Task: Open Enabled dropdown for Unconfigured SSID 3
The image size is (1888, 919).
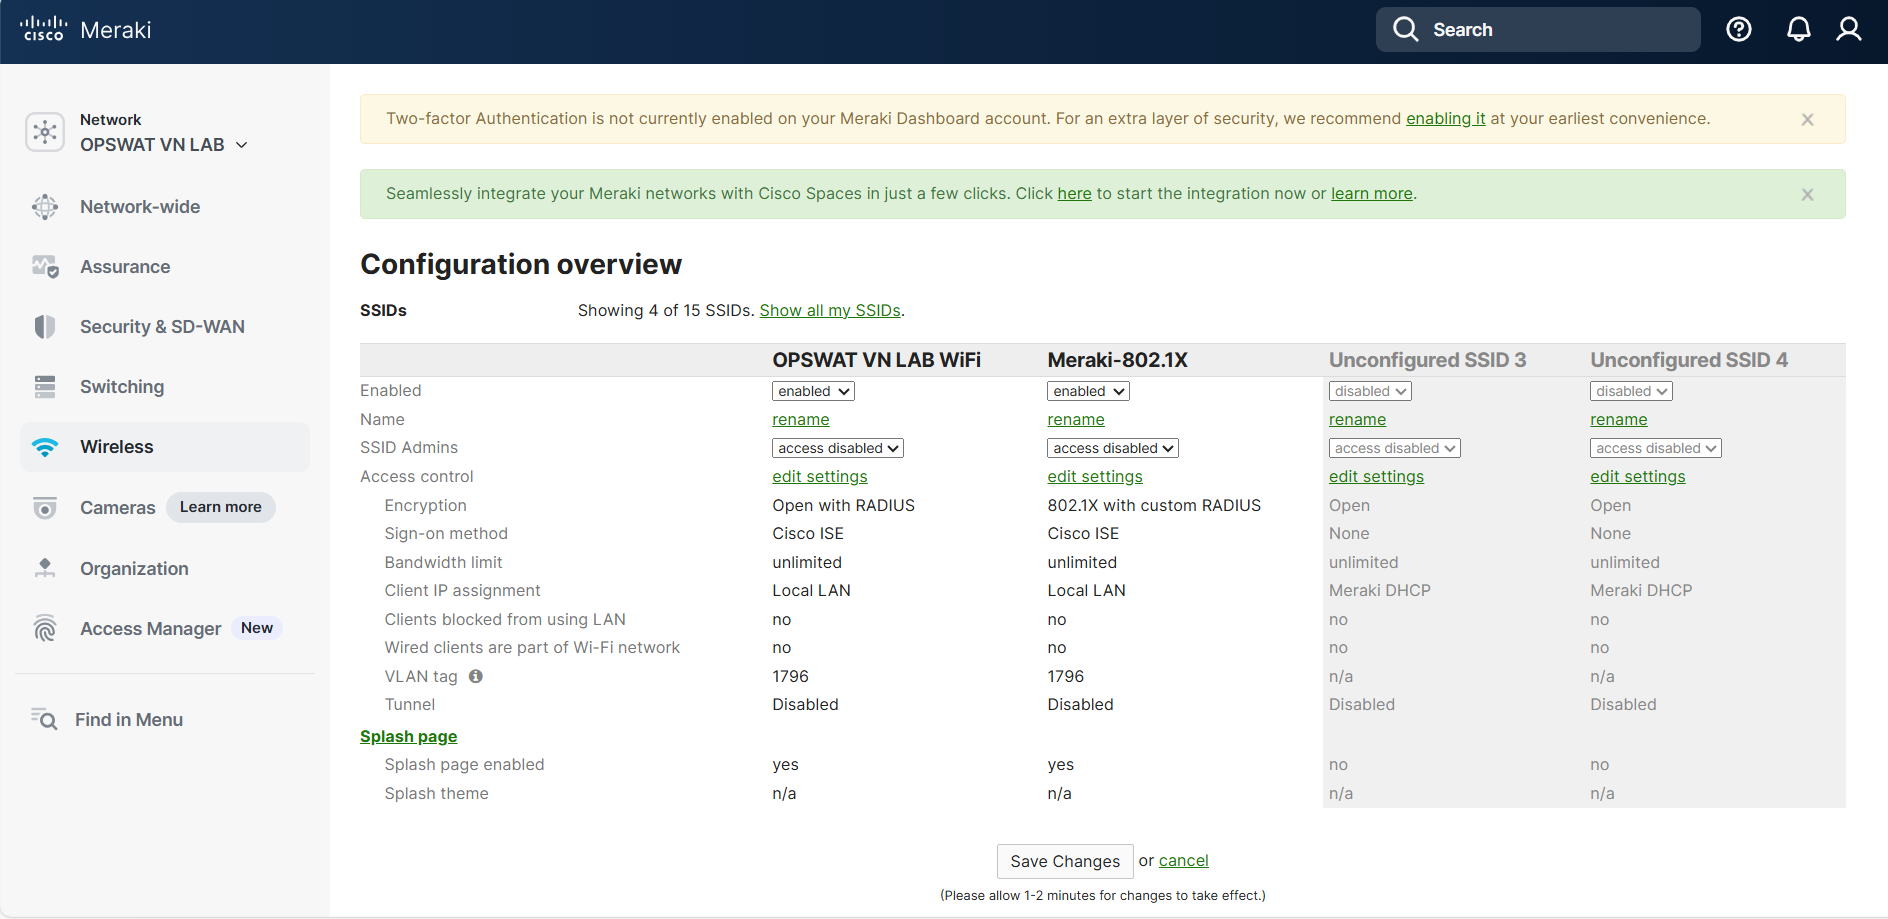Action: [1370, 391]
